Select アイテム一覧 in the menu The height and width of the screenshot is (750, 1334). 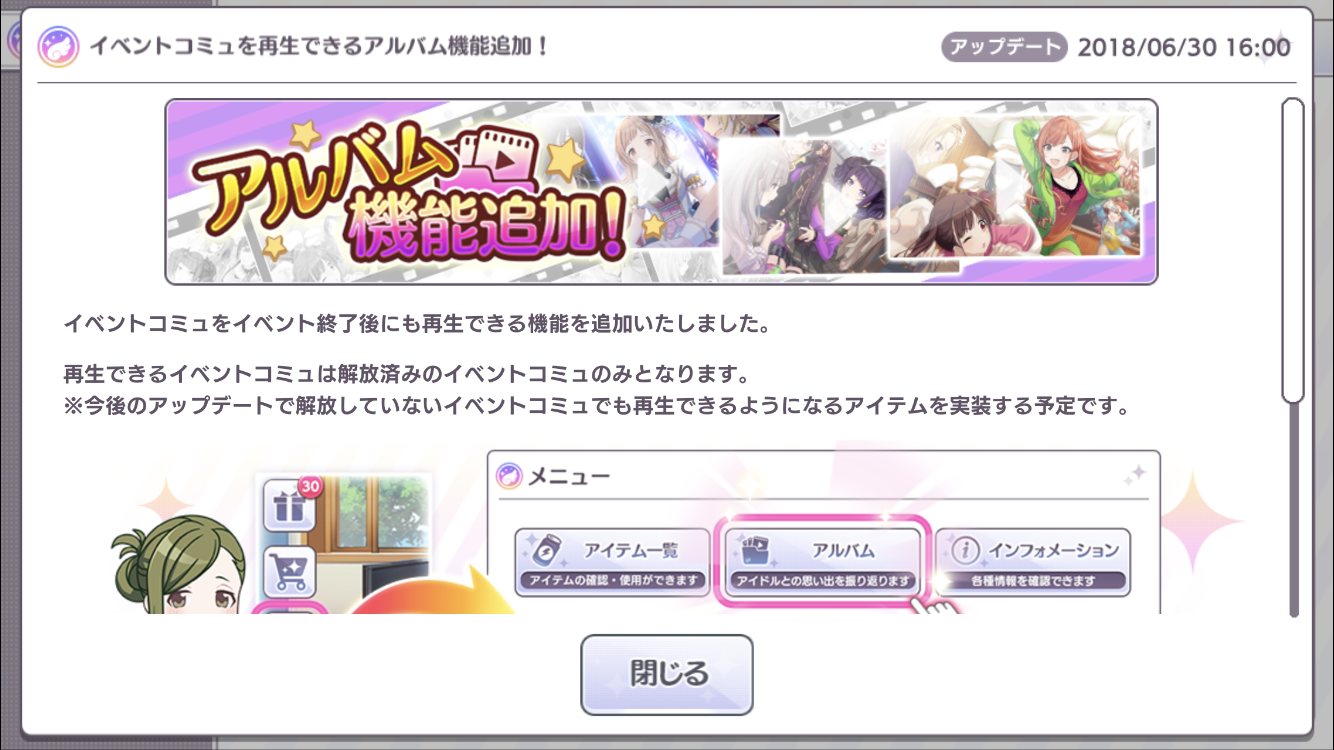612,563
